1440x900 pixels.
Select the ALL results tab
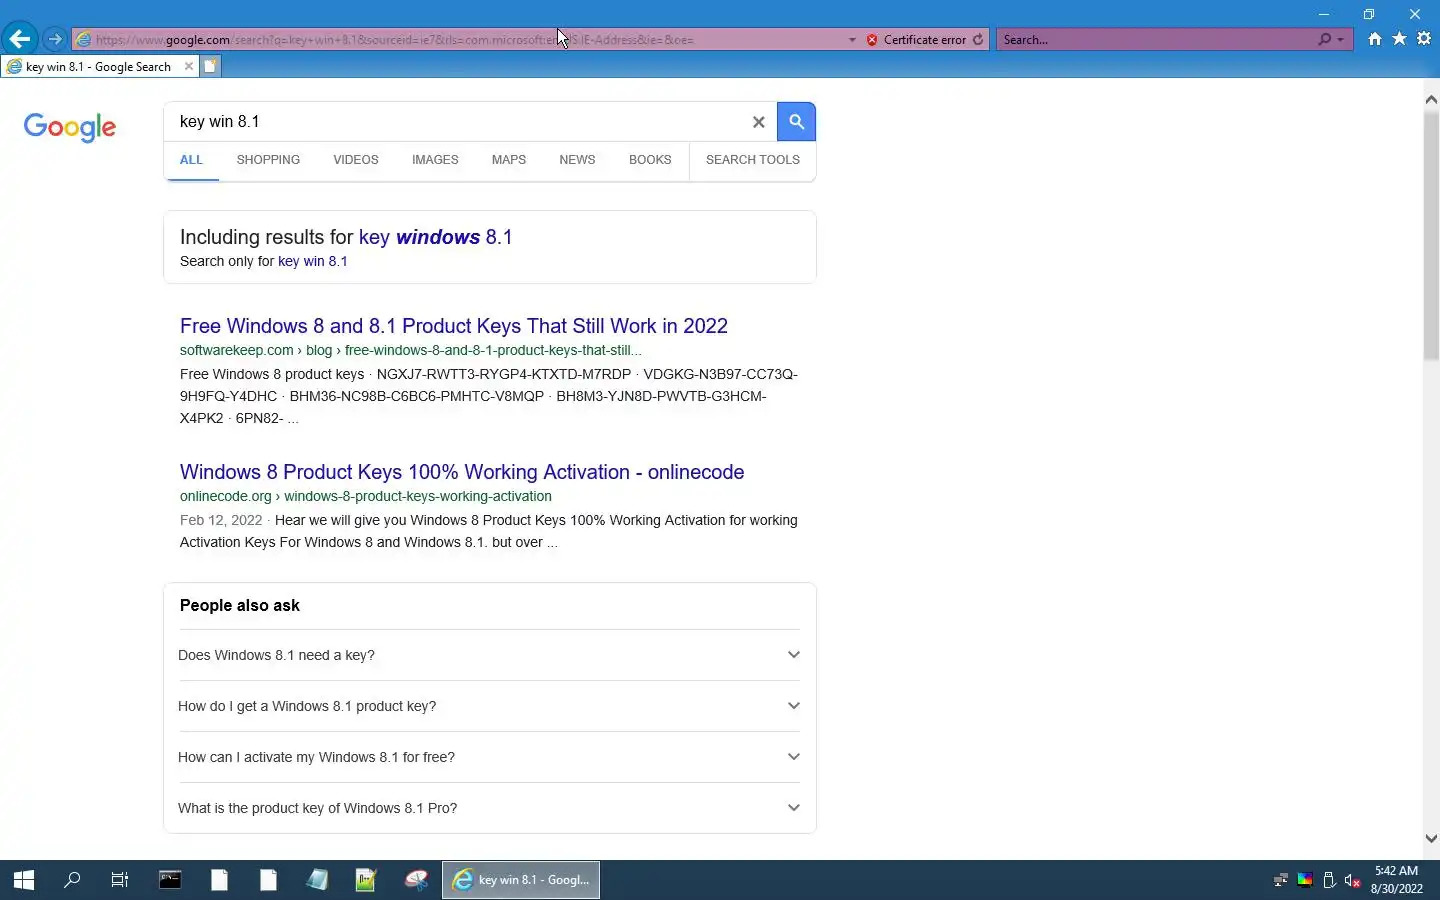191,160
